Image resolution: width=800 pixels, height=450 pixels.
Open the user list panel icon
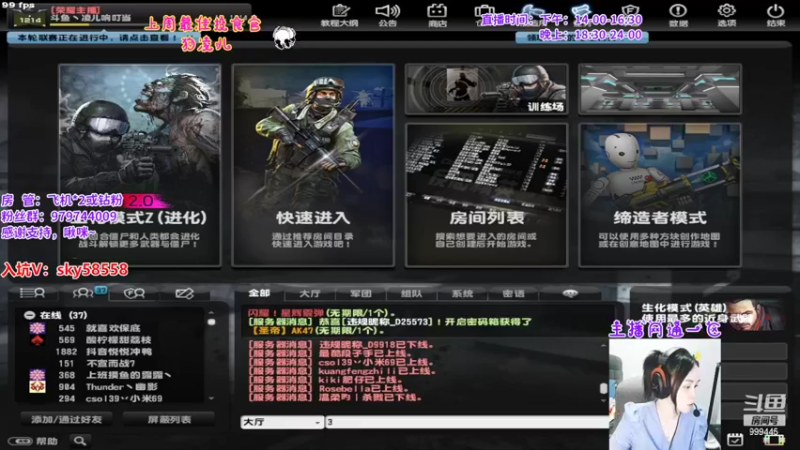pyautogui.click(x=32, y=293)
